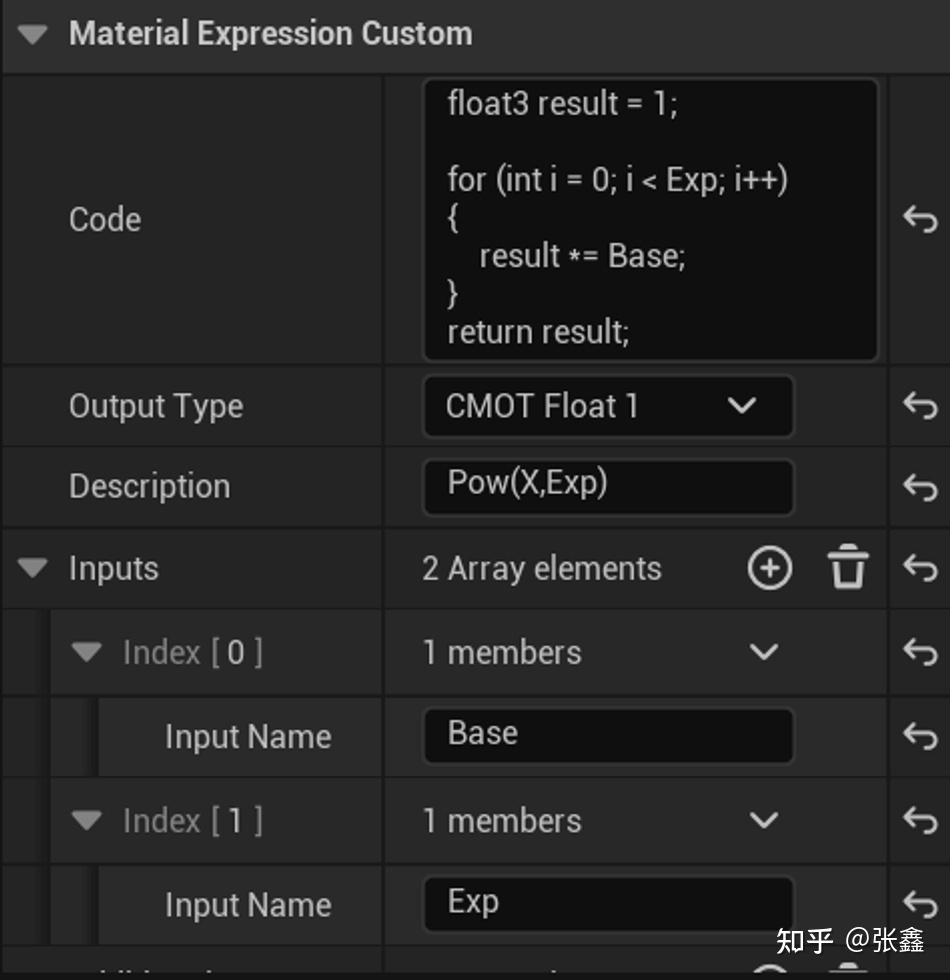Open Index [1] element options chevron
The width and height of the screenshot is (950, 980).
763,820
